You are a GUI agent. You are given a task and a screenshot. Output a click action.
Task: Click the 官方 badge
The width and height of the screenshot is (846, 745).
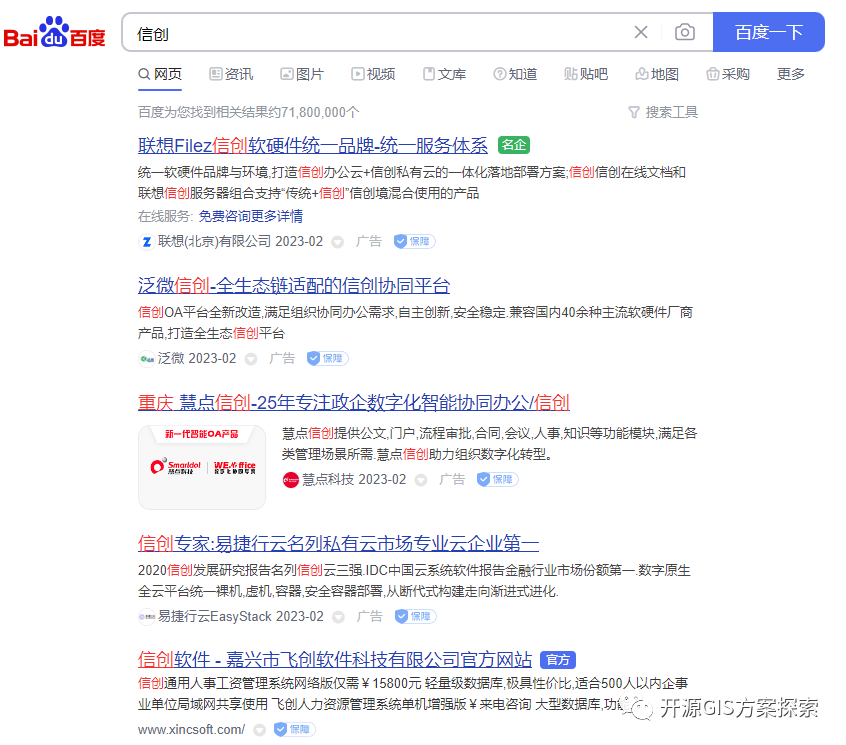coord(558,660)
